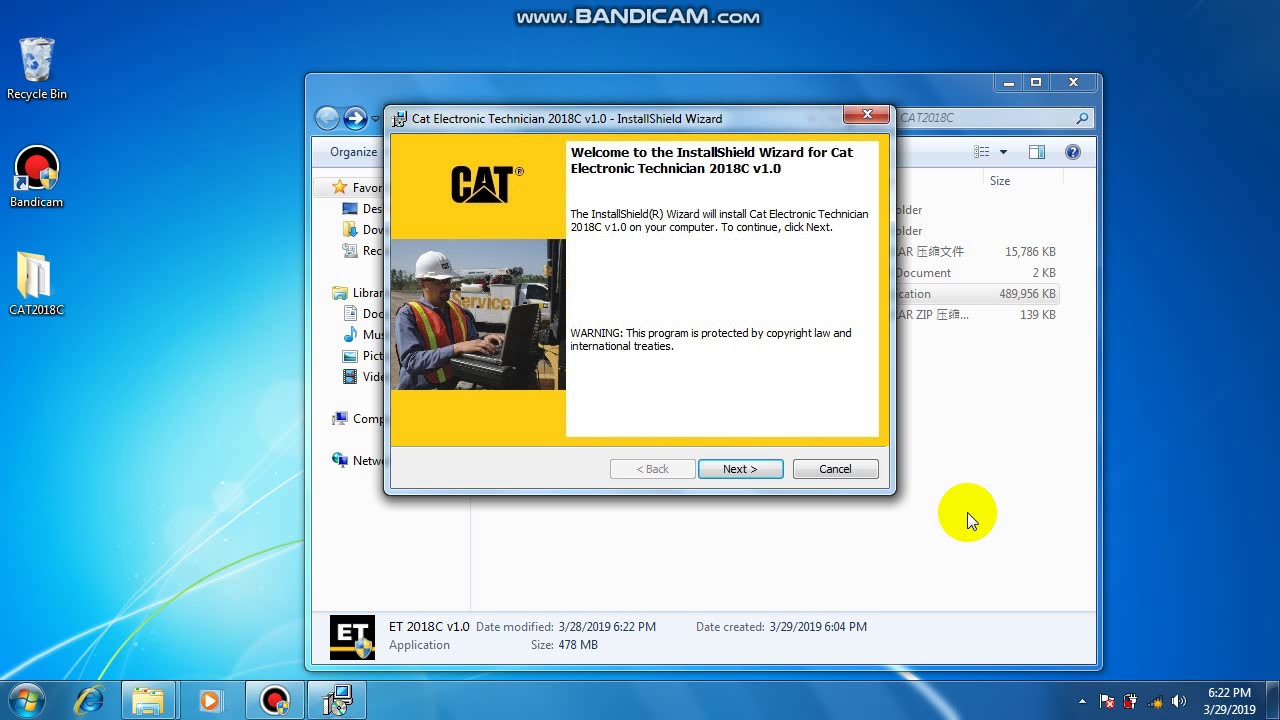Image resolution: width=1280 pixels, height=720 pixels.
Task: Select the Computer icon in navigation pane
Action: [340, 419]
